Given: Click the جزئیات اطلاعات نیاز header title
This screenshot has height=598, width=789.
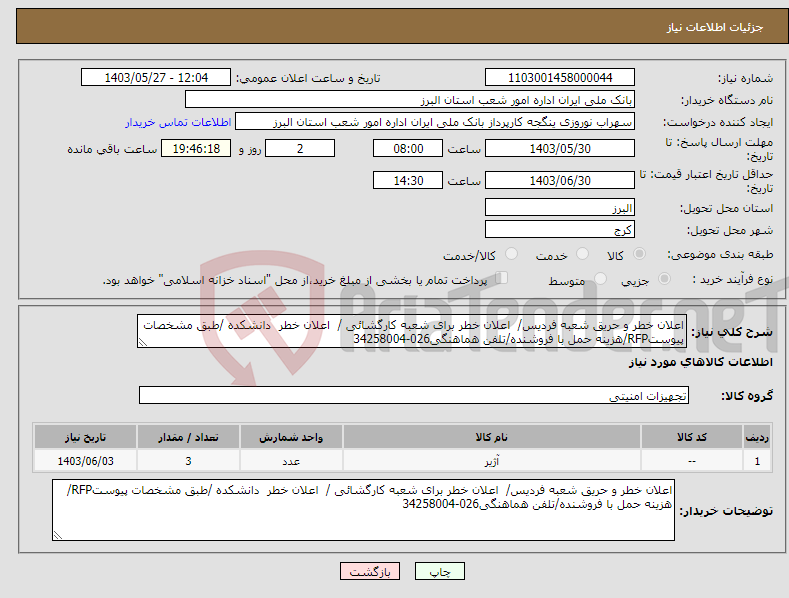Looking at the screenshot, I should (715, 27).
